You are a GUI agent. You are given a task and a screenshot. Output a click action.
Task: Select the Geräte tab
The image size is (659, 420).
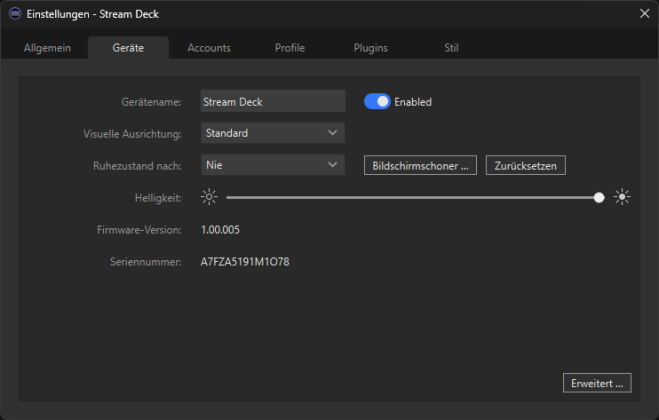(x=128, y=48)
